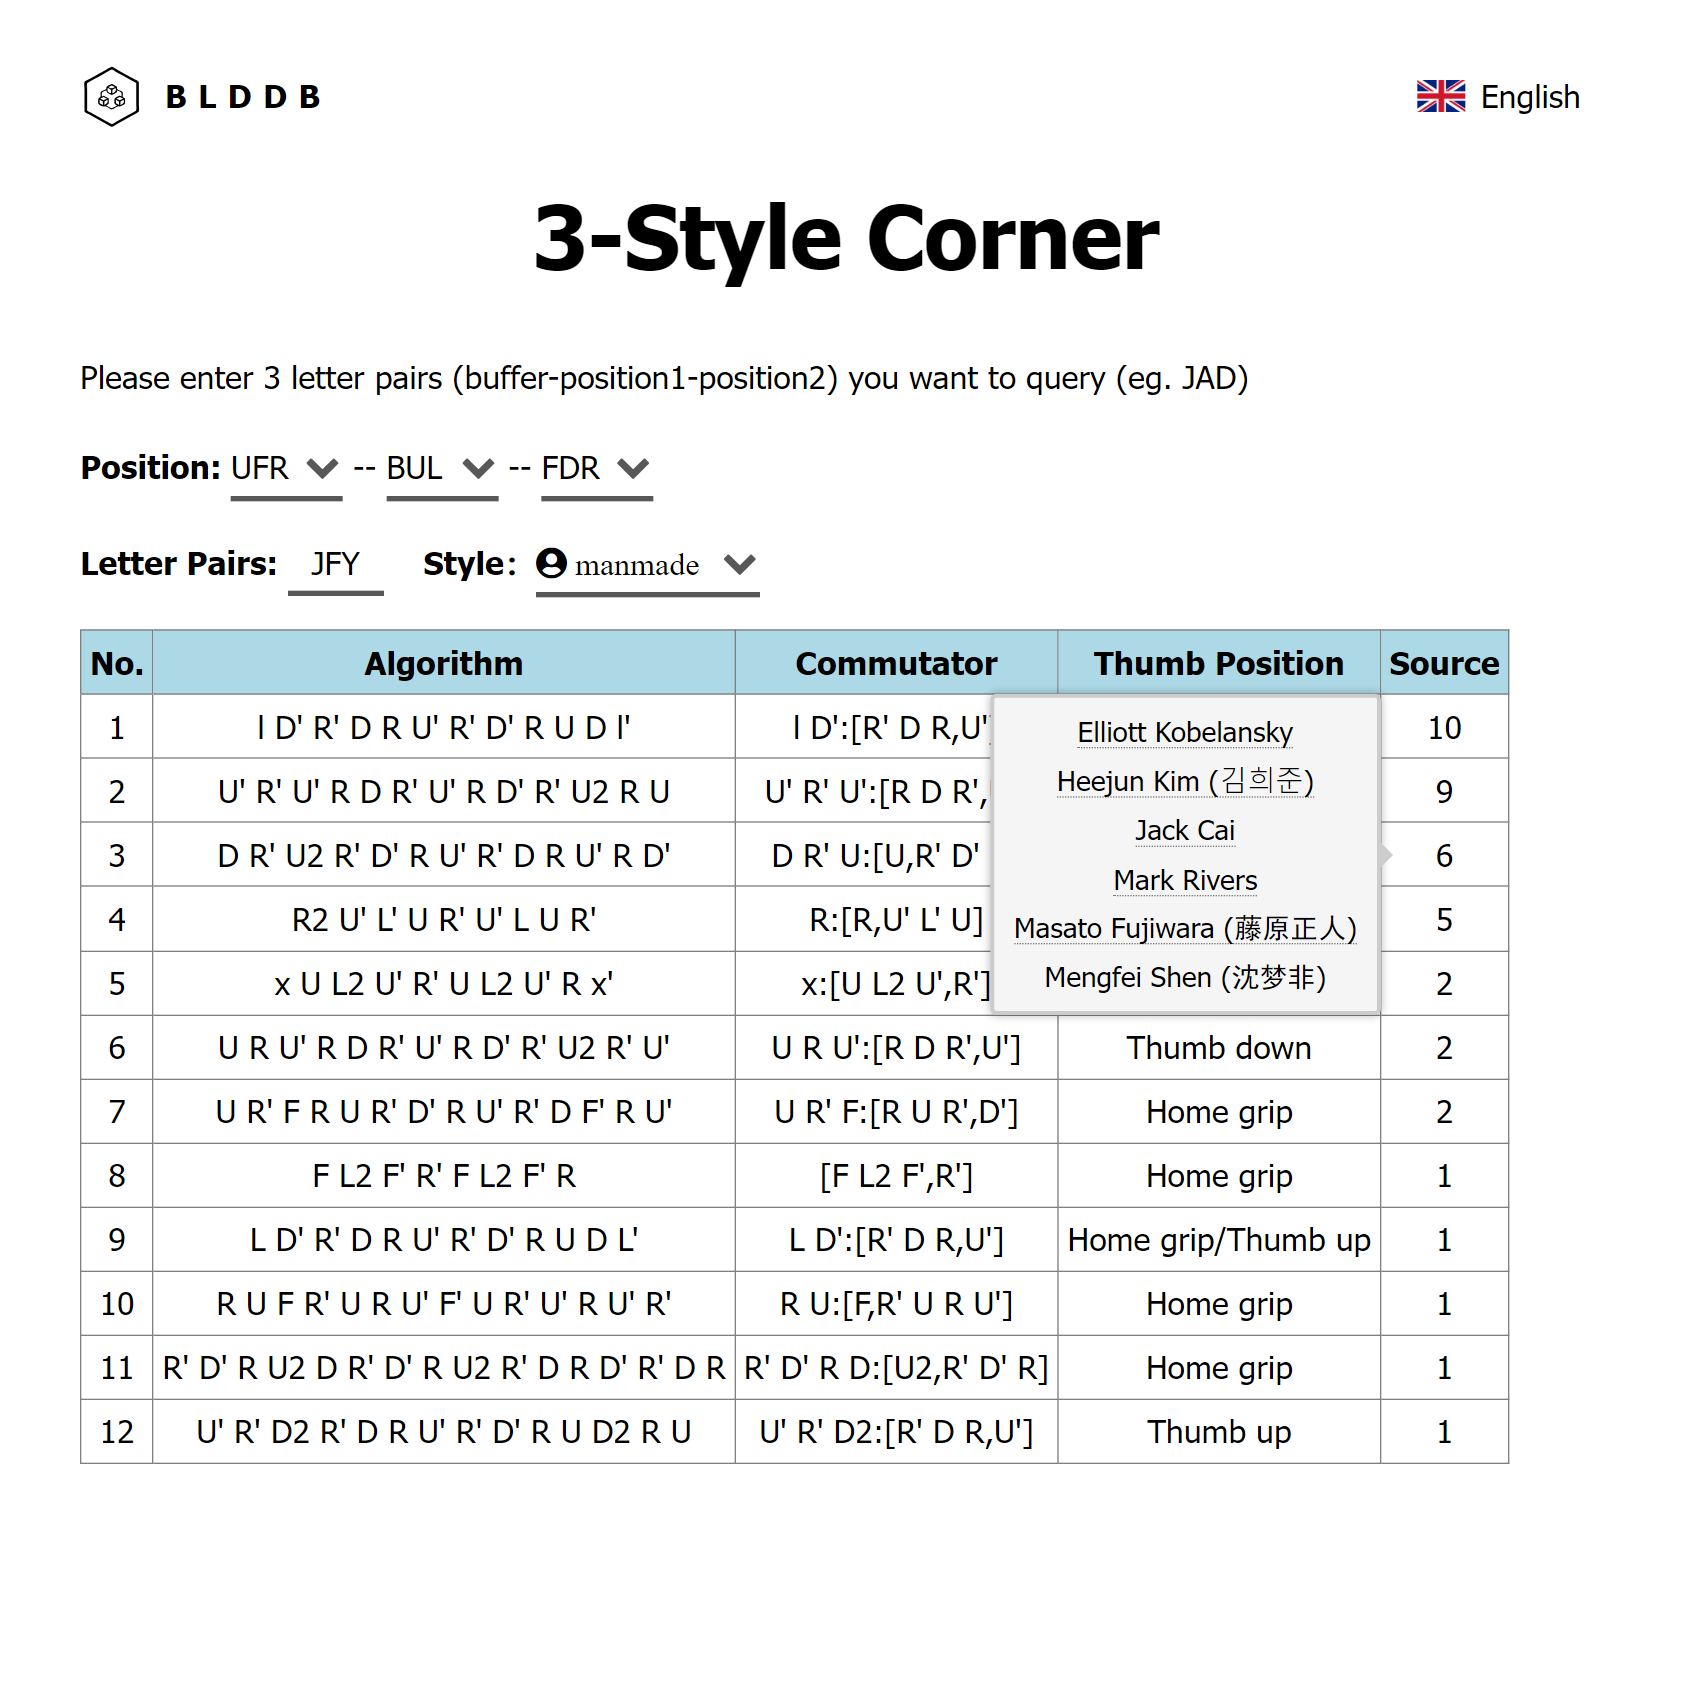1690x1690 pixels.
Task: Click the UK flag language icon
Action: (x=1440, y=97)
